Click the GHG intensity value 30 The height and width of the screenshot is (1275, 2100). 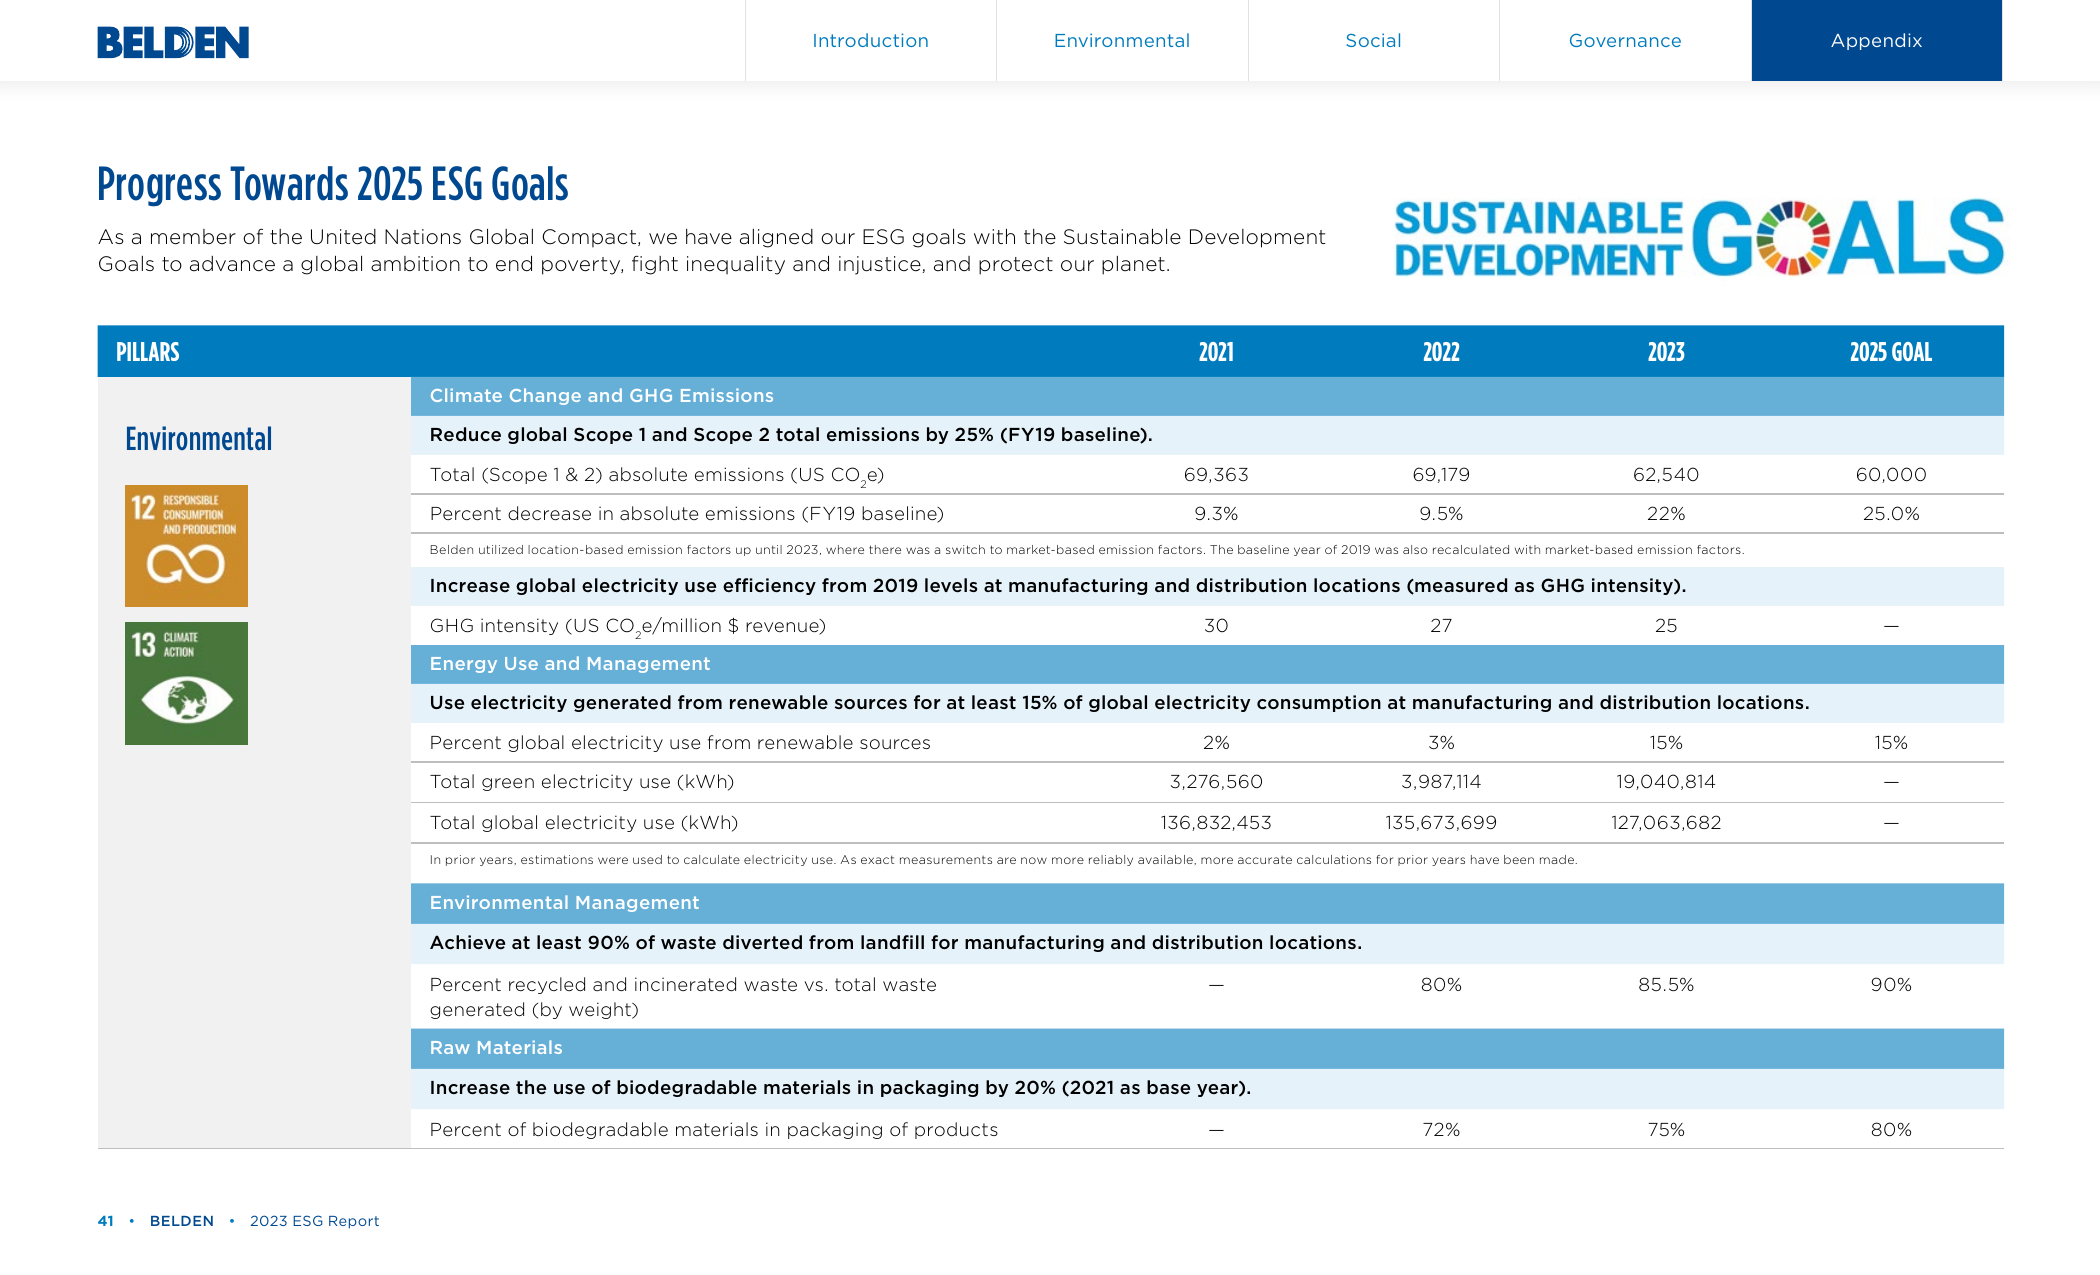click(1216, 626)
